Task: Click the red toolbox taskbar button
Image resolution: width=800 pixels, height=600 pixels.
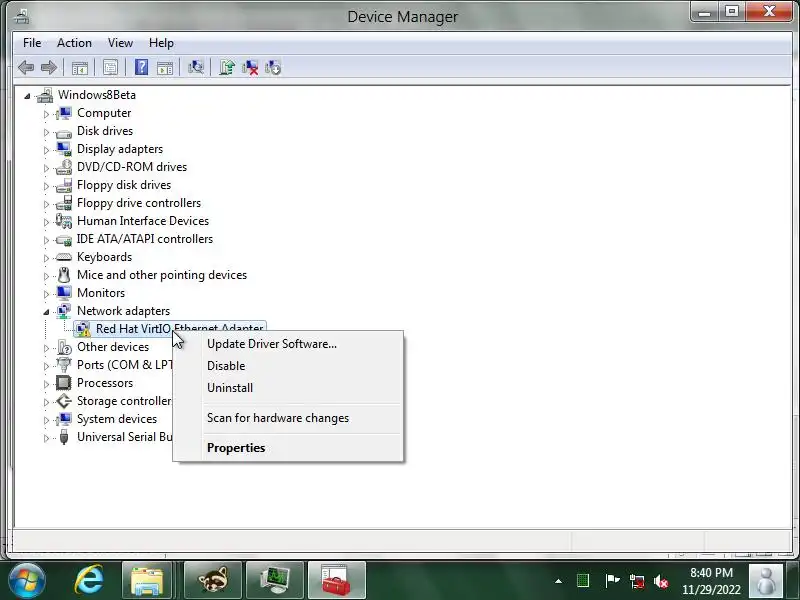Action: click(x=337, y=580)
